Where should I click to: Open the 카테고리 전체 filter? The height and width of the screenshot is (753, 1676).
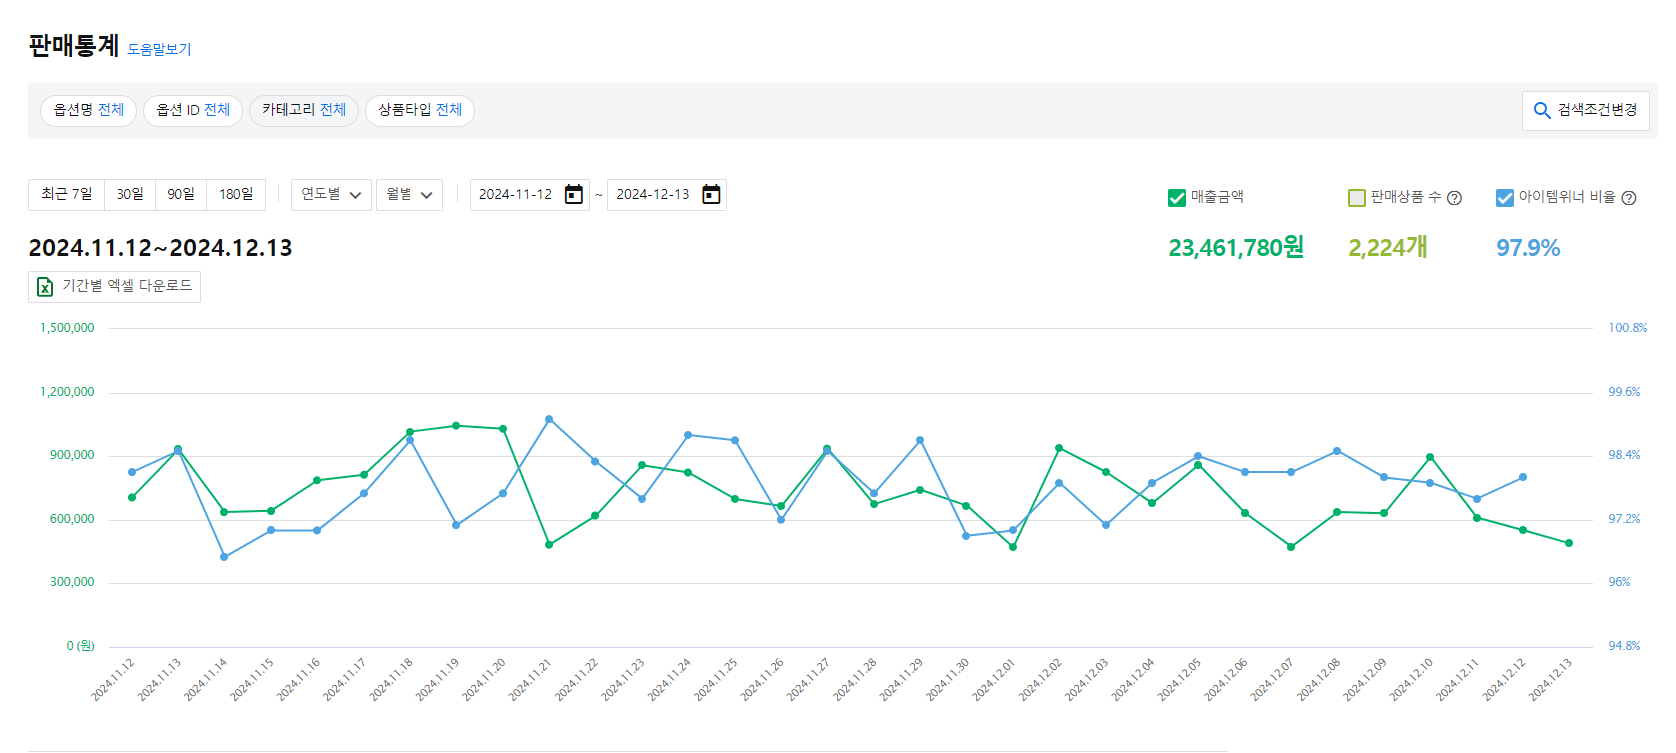(x=304, y=110)
